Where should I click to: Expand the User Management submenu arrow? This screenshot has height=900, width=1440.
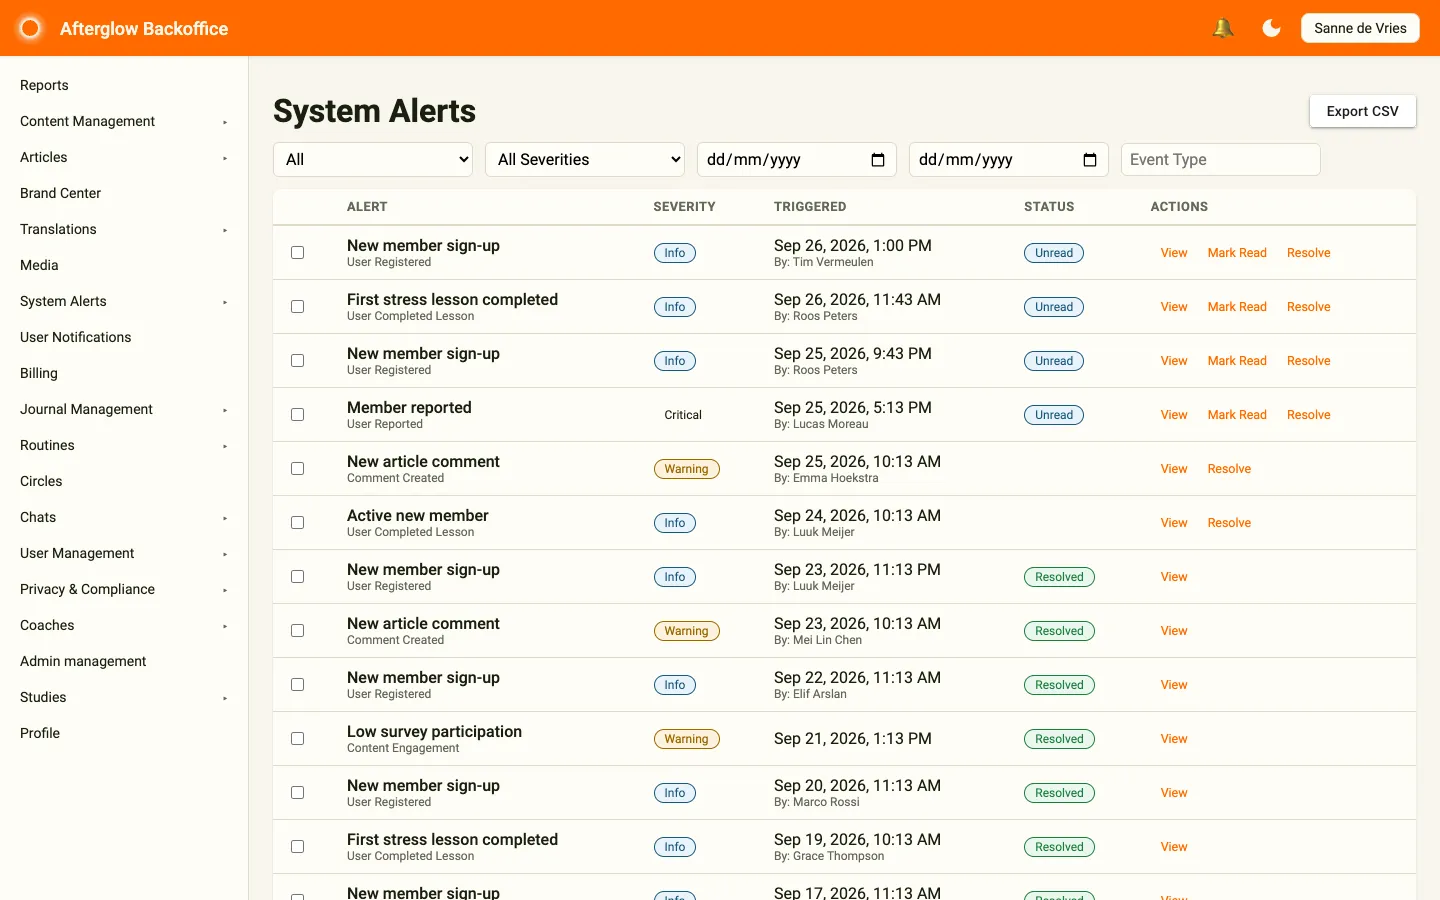point(225,554)
